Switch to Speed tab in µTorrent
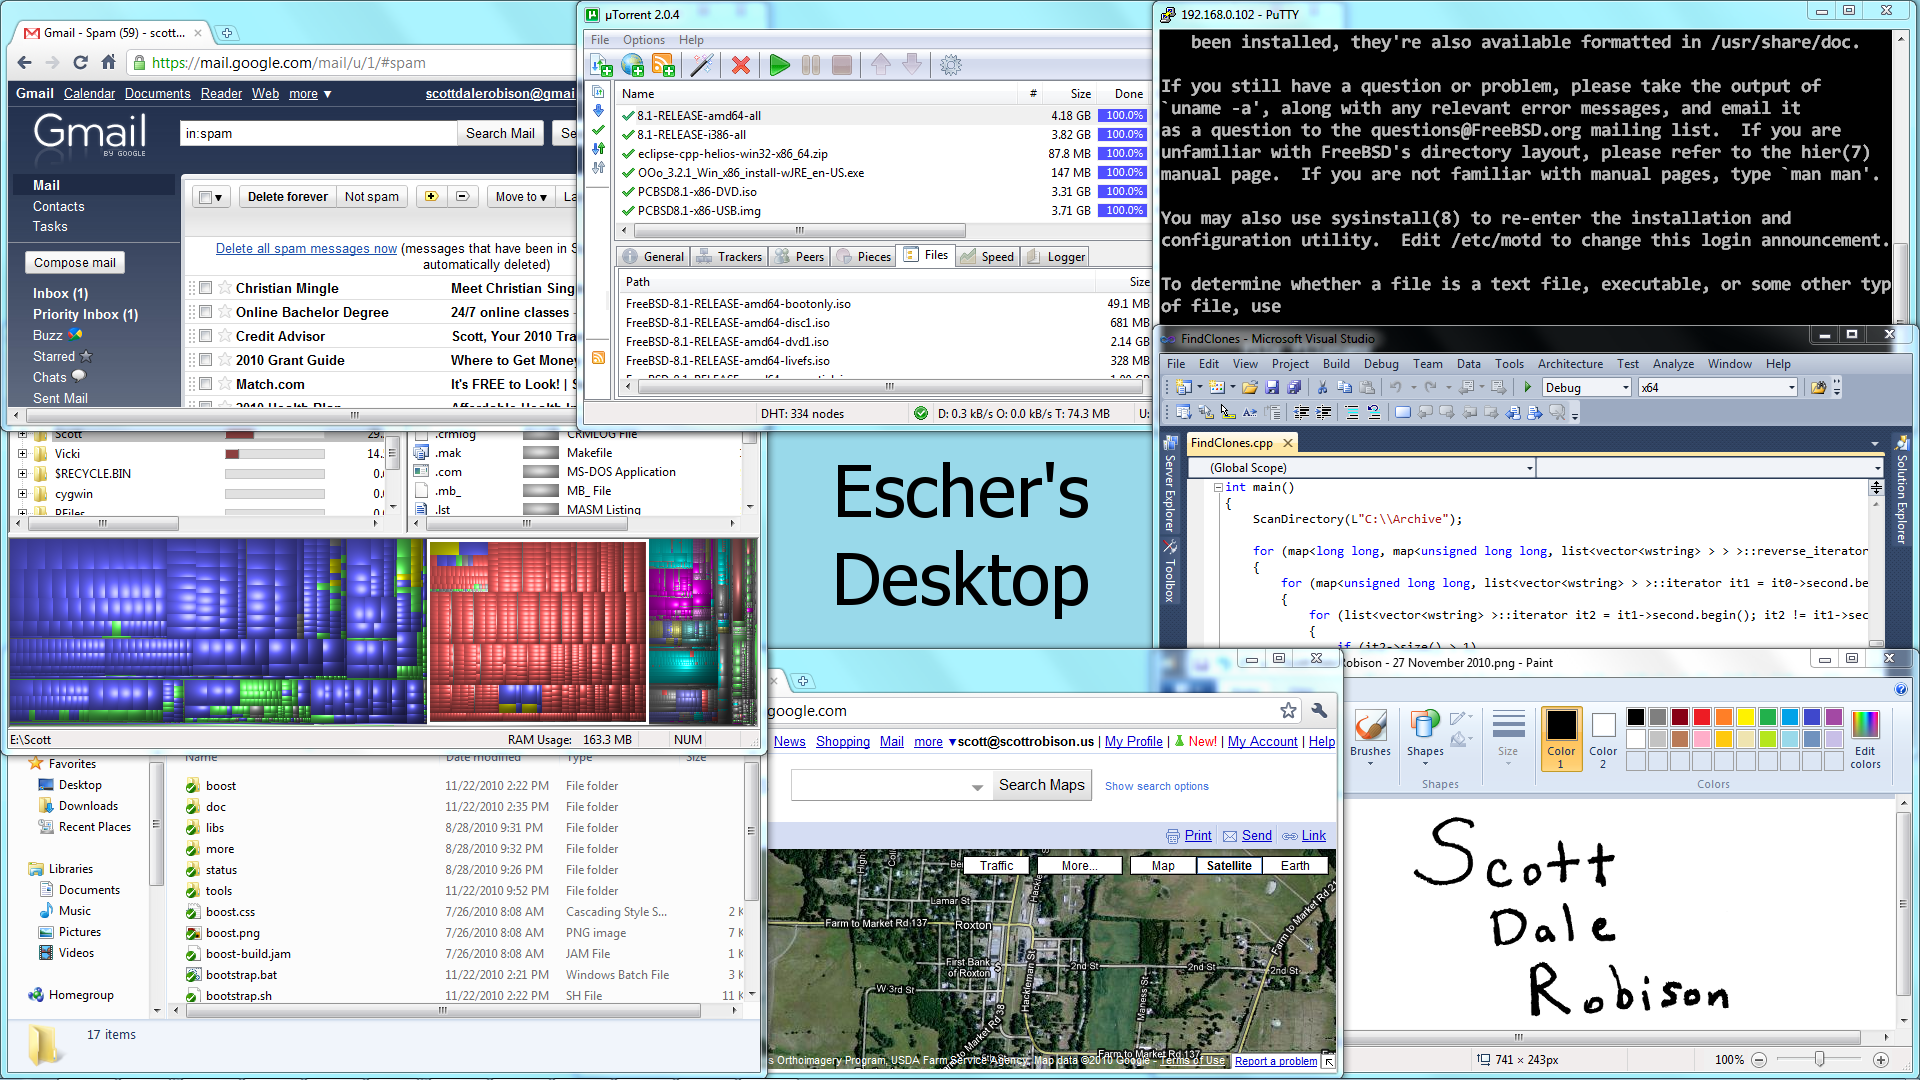 [x=987, y=257]
